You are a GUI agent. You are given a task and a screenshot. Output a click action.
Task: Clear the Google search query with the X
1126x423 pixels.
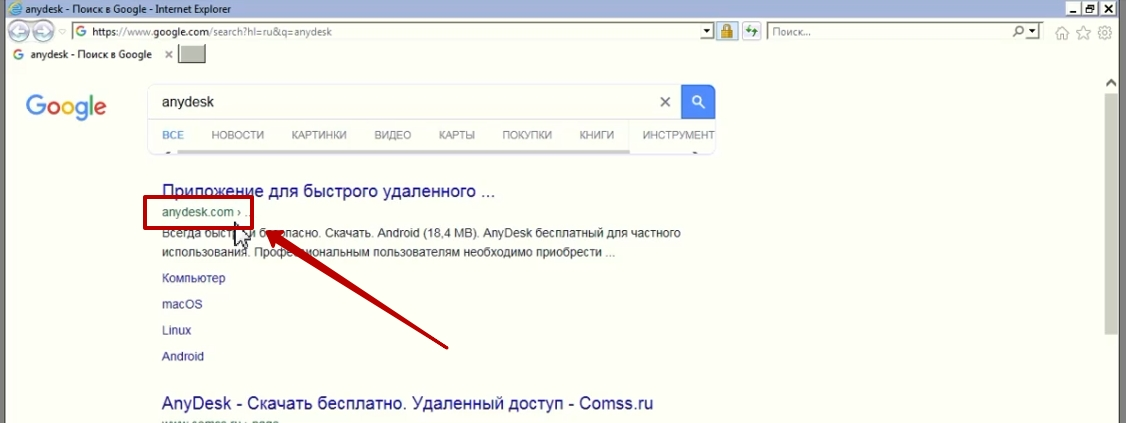[665, 102]
